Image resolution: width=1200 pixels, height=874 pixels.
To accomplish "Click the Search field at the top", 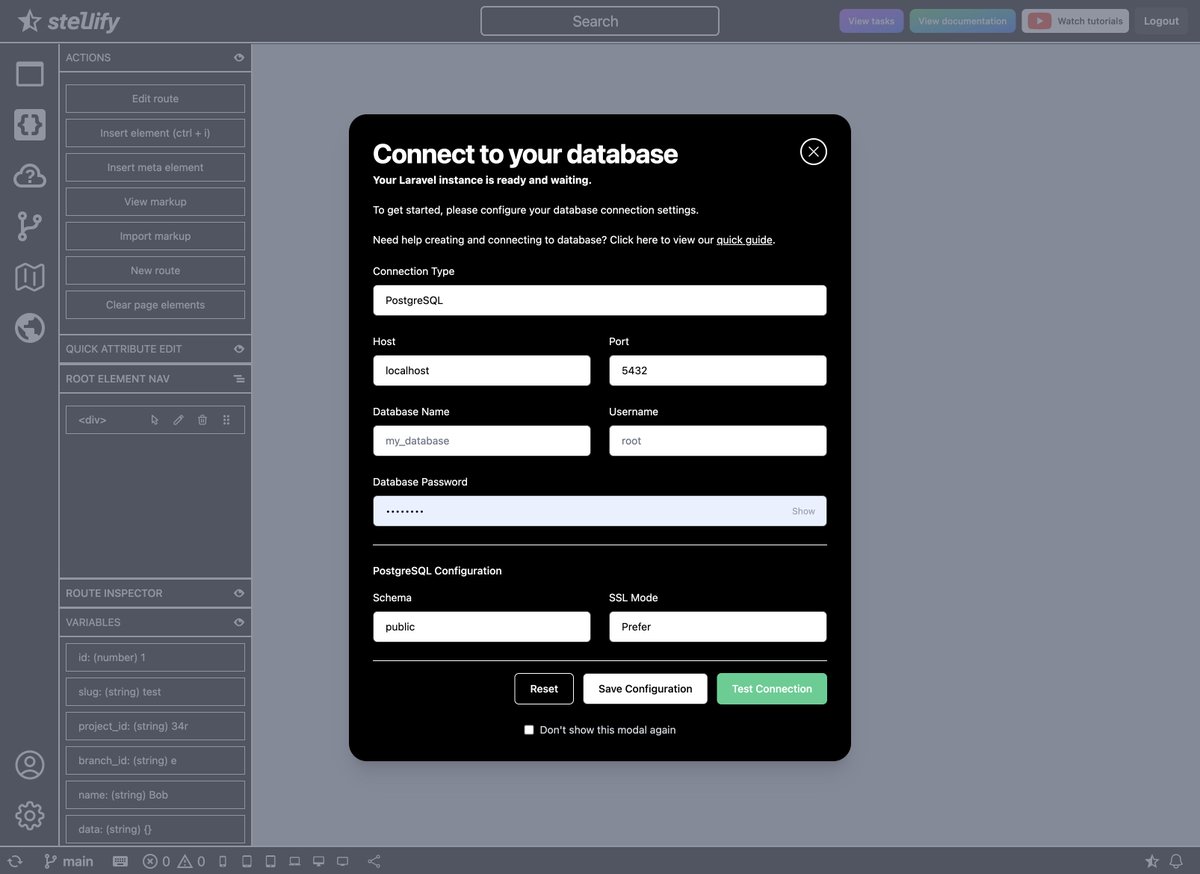I will click(x=599, y=20).
